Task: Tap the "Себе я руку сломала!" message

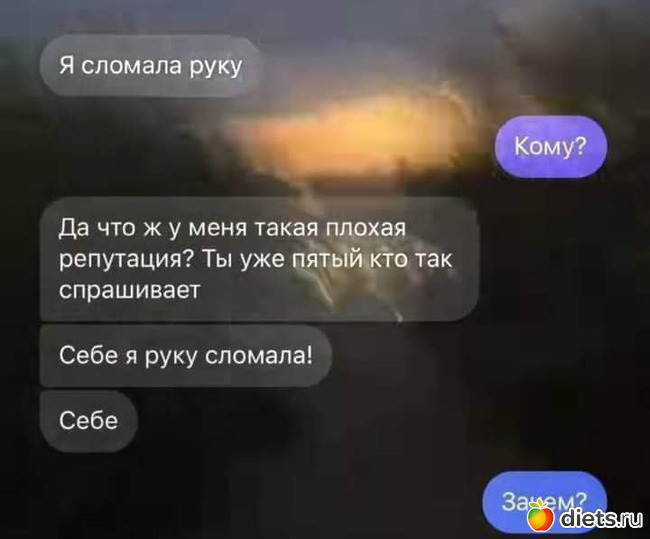Action: pyautogui.click(x=186, y=355)
